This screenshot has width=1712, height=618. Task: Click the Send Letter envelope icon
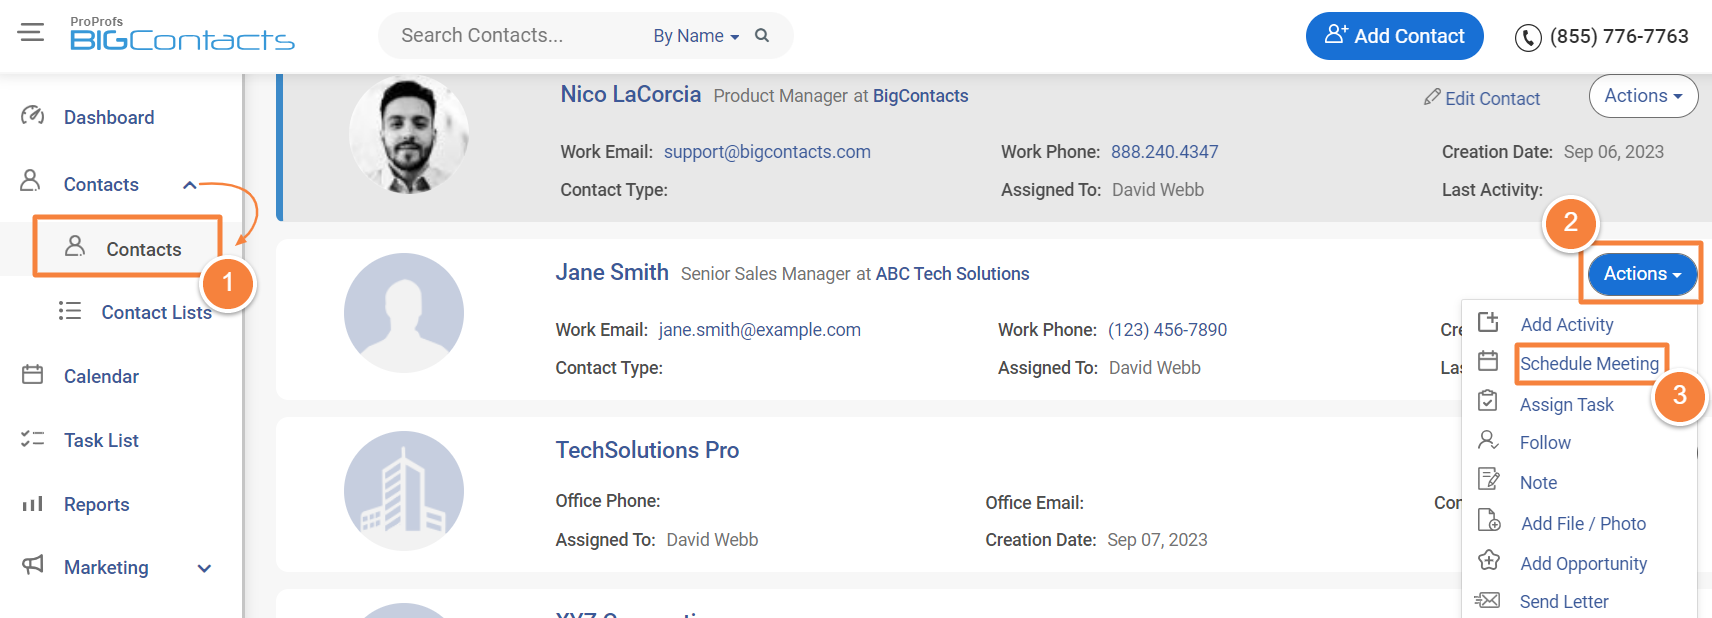tap(1488, 600)
